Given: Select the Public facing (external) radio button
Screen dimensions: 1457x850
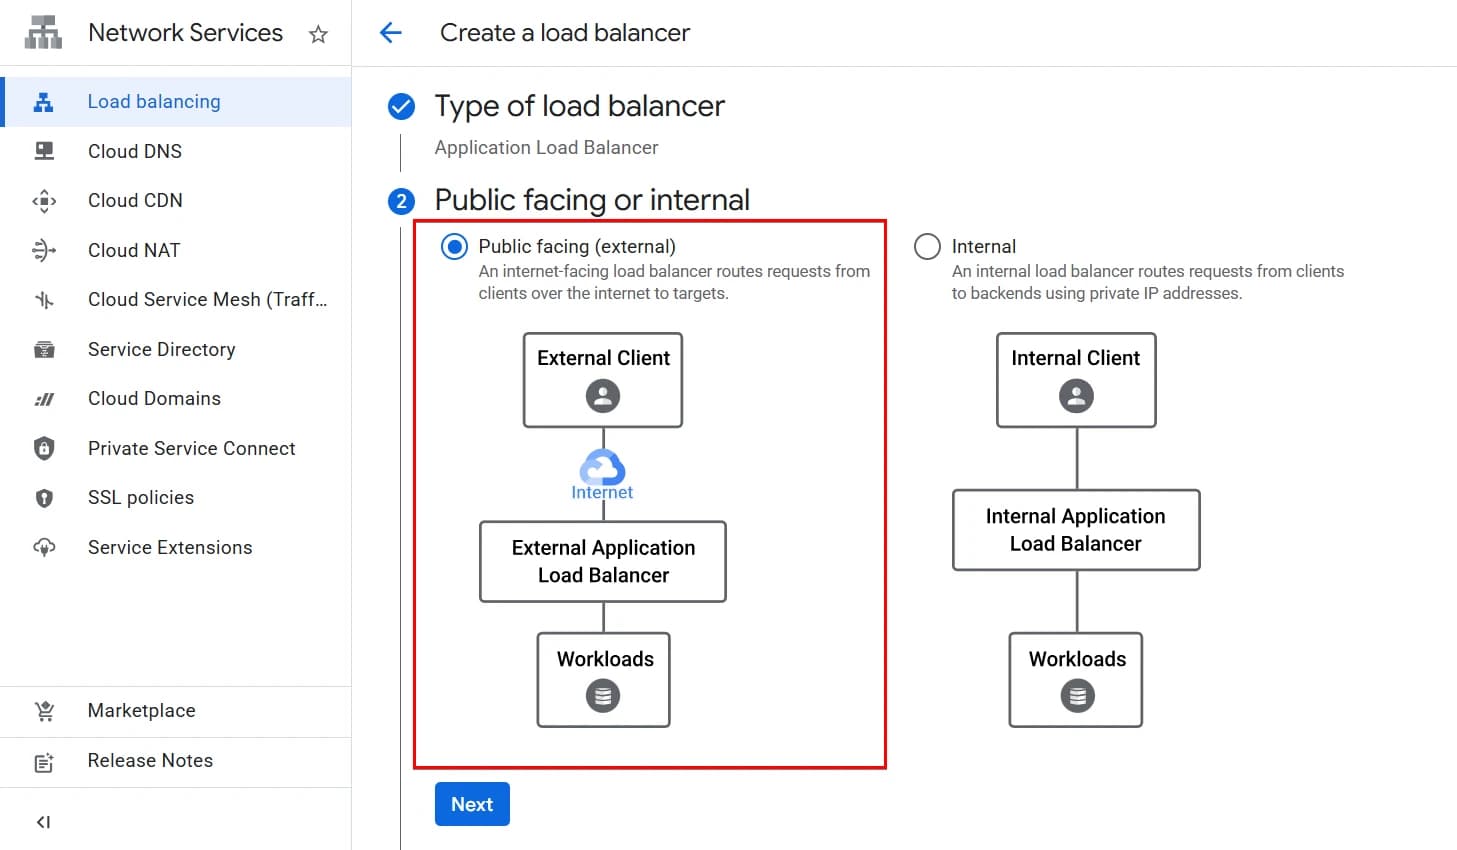Looking at the screenshot, I should [454, 246].
